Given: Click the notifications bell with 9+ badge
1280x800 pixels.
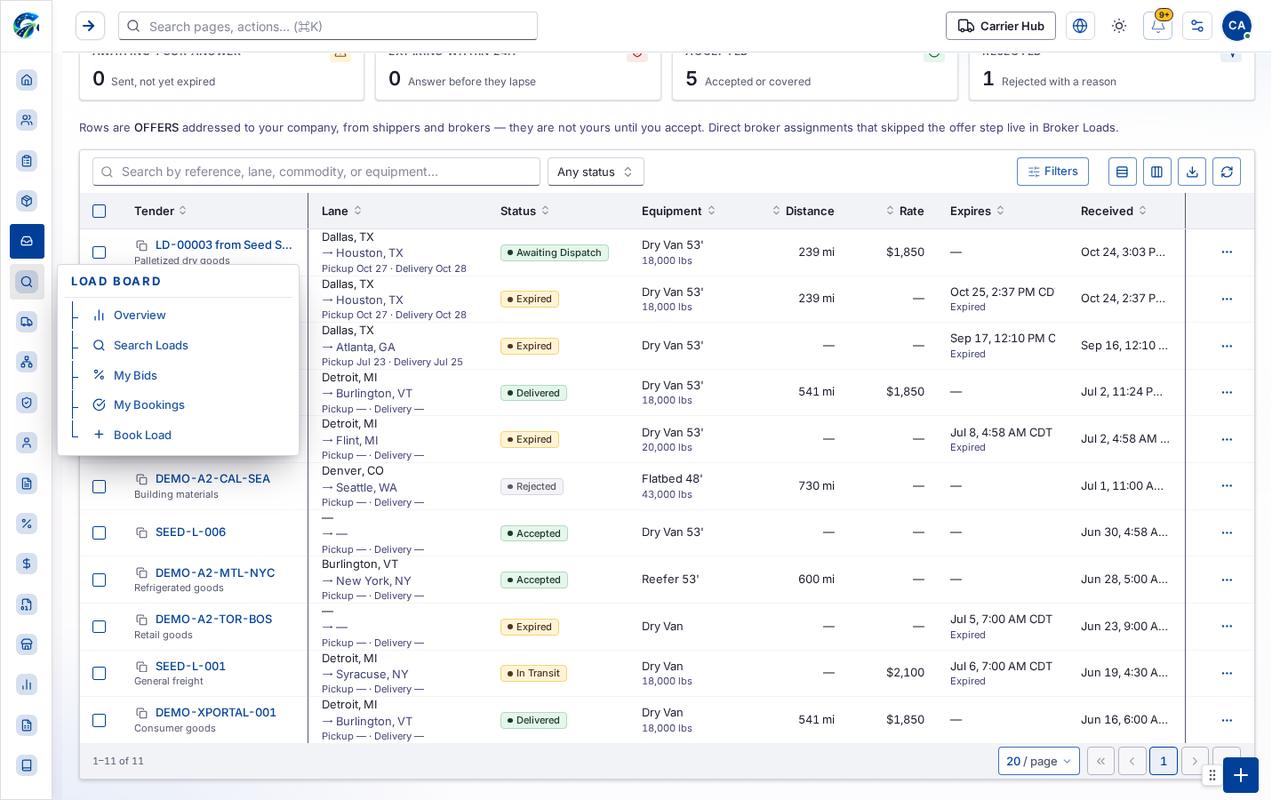Looking at the screenshot, I should [1158, 26].
